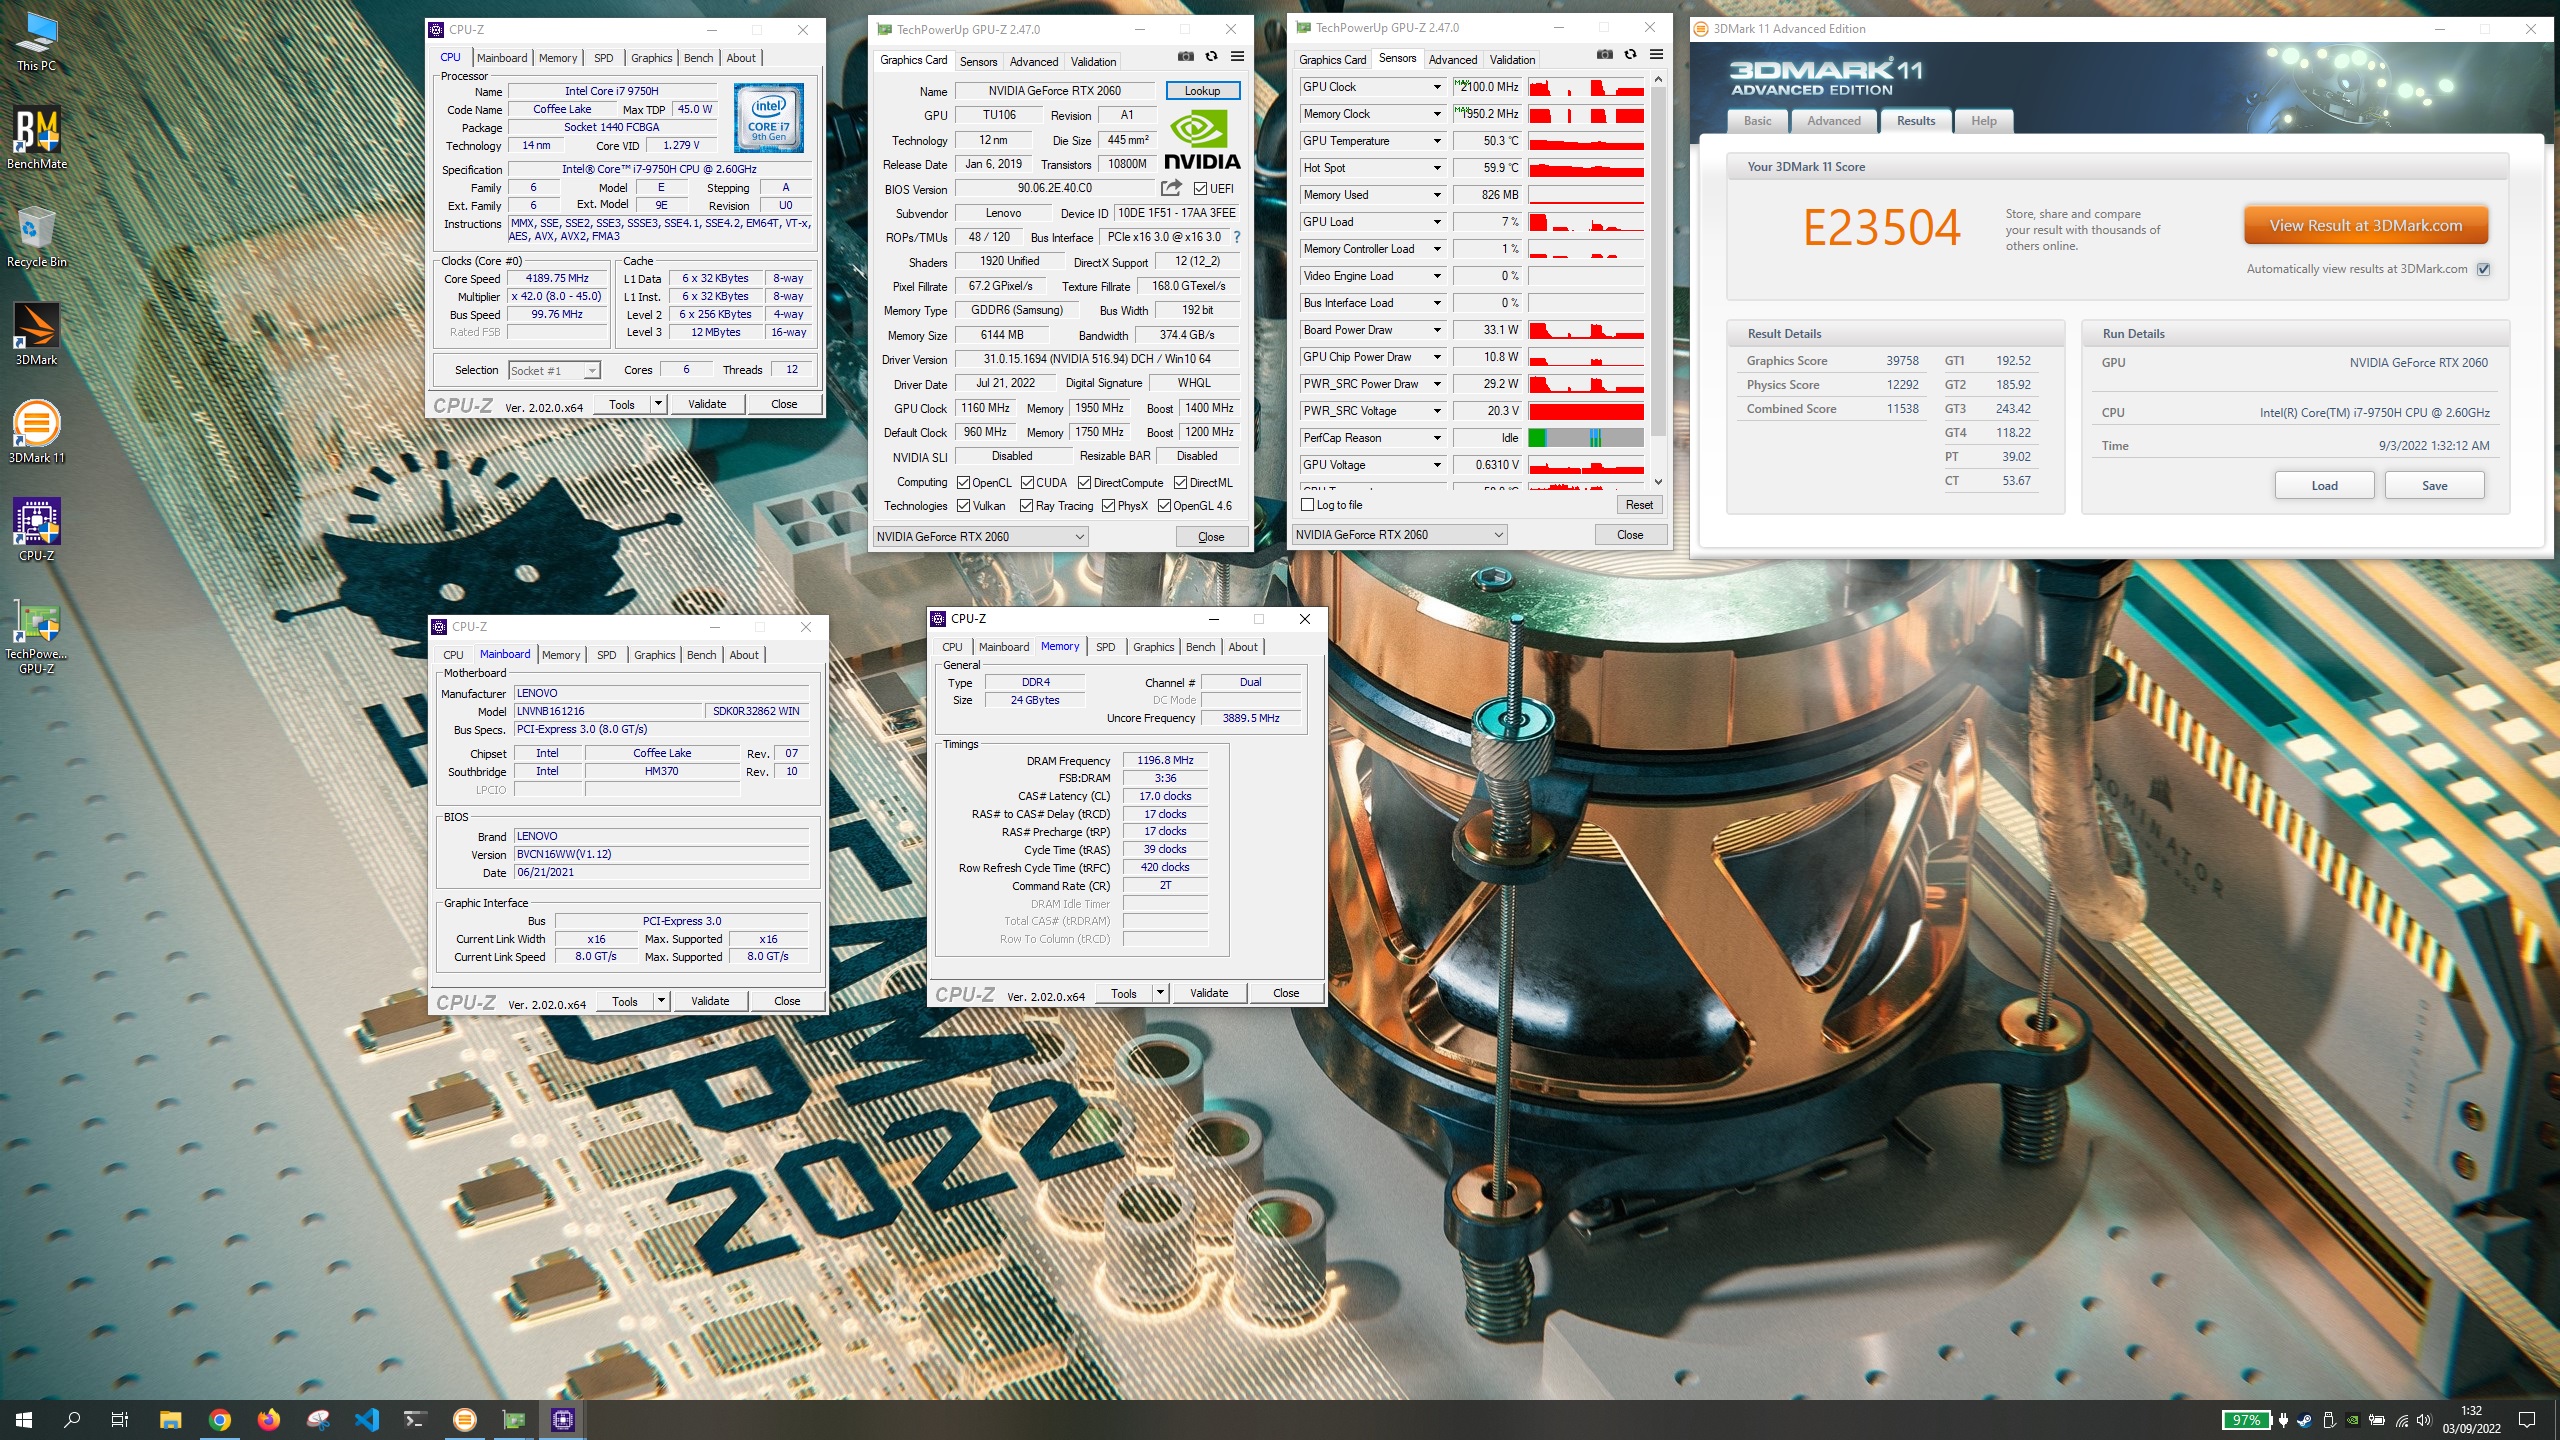Switch to the Help tab in 3DMark 11

click(1983, 121)
